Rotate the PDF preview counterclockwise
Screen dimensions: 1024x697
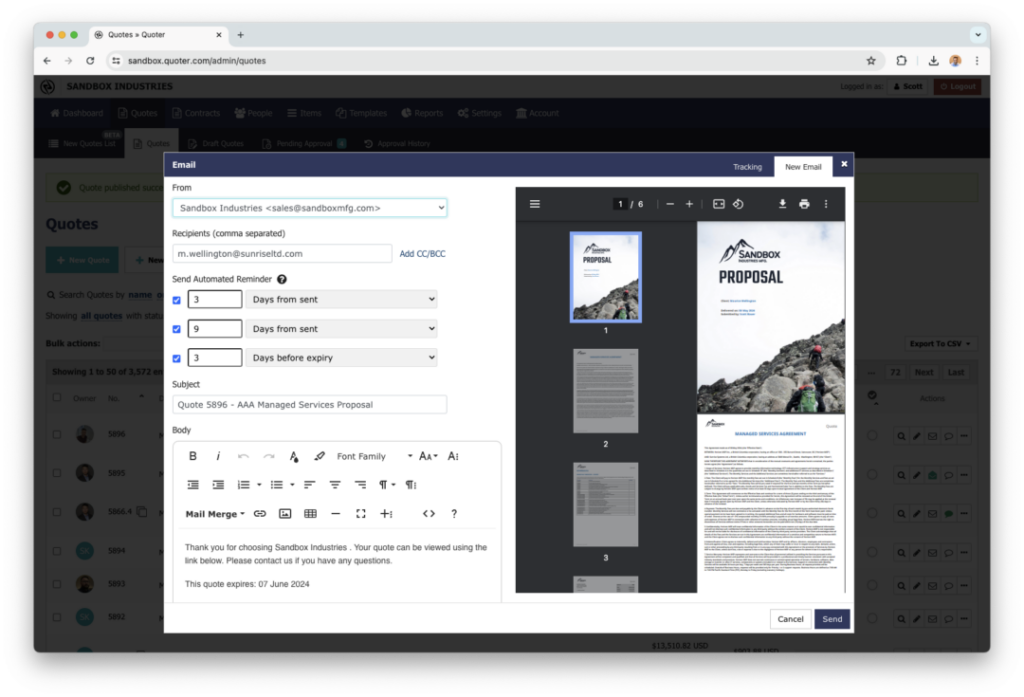point(738,204)
